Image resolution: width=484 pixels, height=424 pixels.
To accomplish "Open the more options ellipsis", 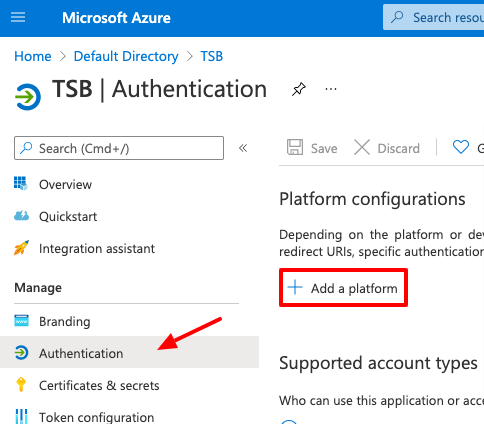I will pos(331,89).
